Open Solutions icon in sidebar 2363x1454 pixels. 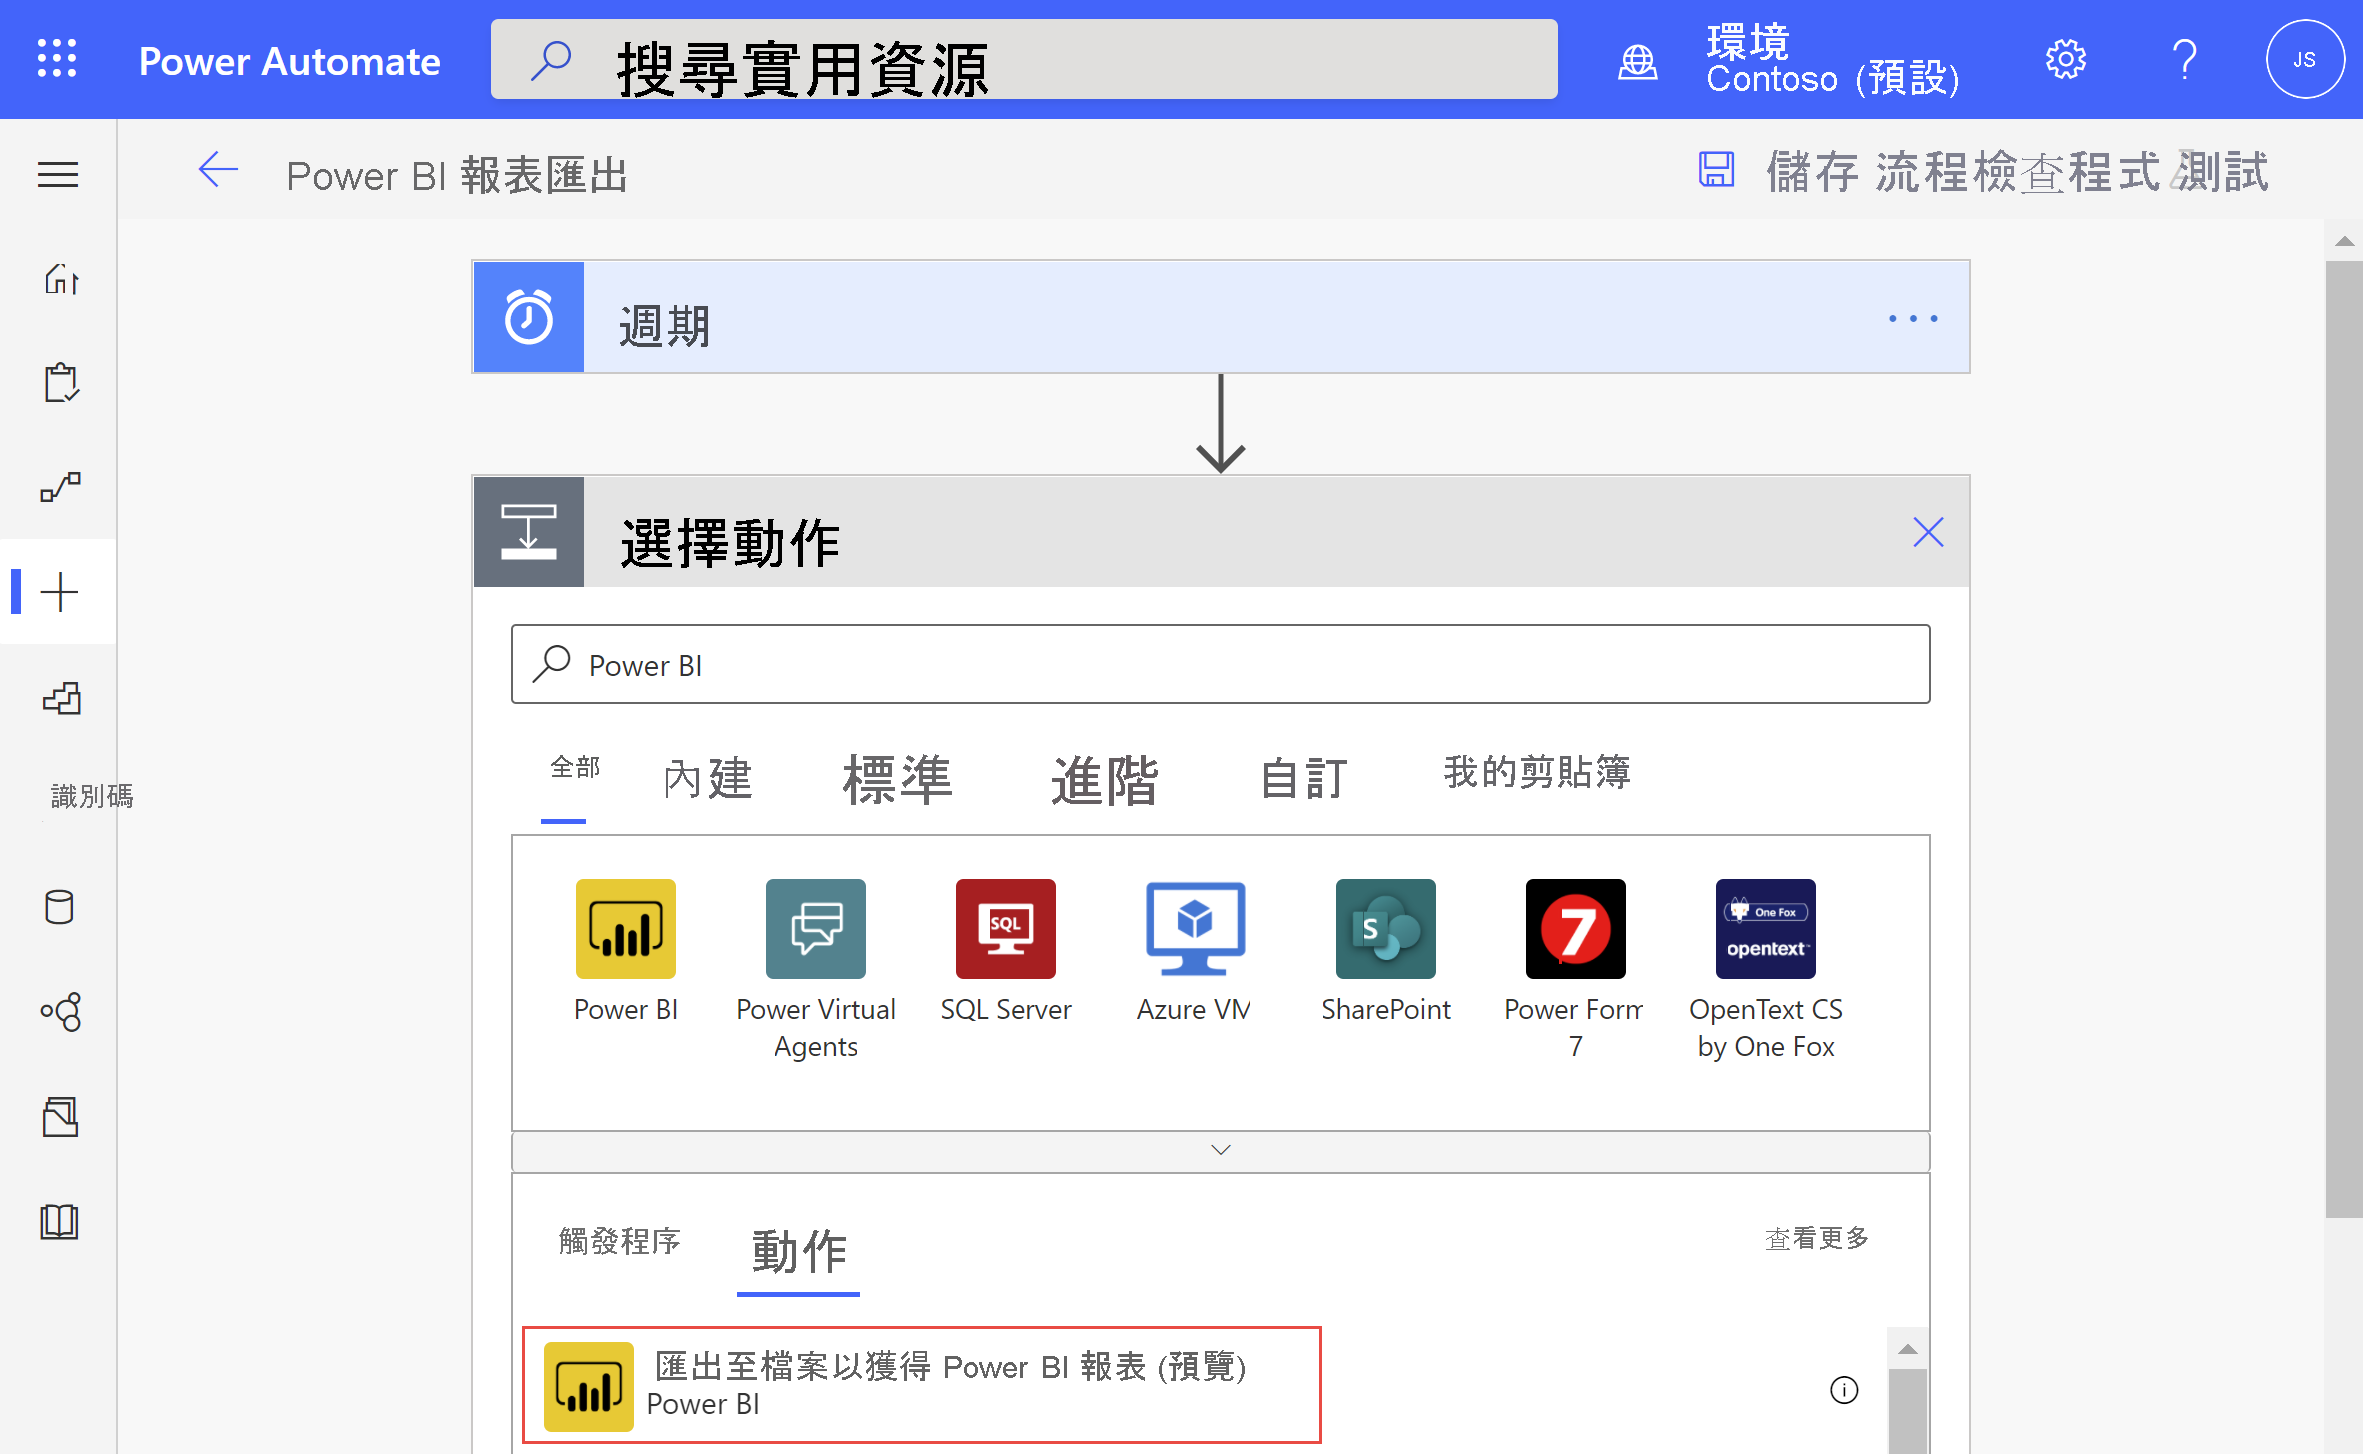tap(60, 1117)
